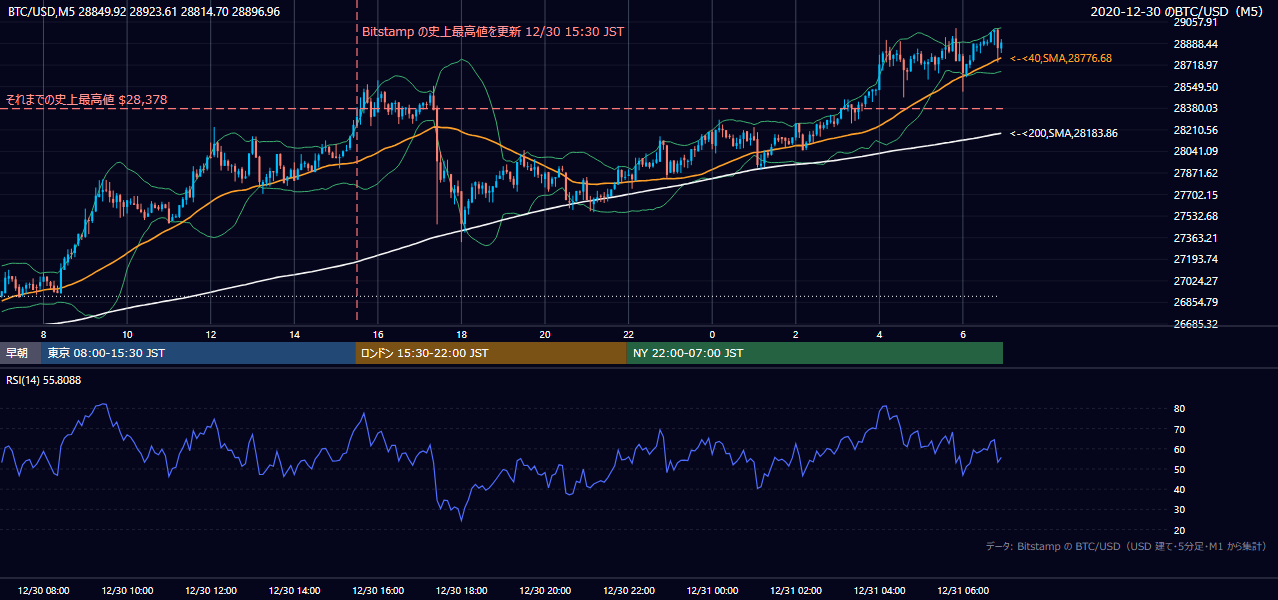Select the 東京 08:00-15:30 JST session bar
The height and width of the screenshot is (600, 1278).
[198, 353]
